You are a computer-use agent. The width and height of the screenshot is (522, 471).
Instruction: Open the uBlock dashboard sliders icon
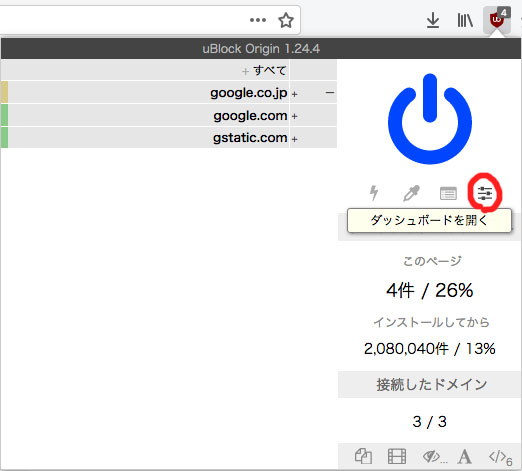[485, 193]
